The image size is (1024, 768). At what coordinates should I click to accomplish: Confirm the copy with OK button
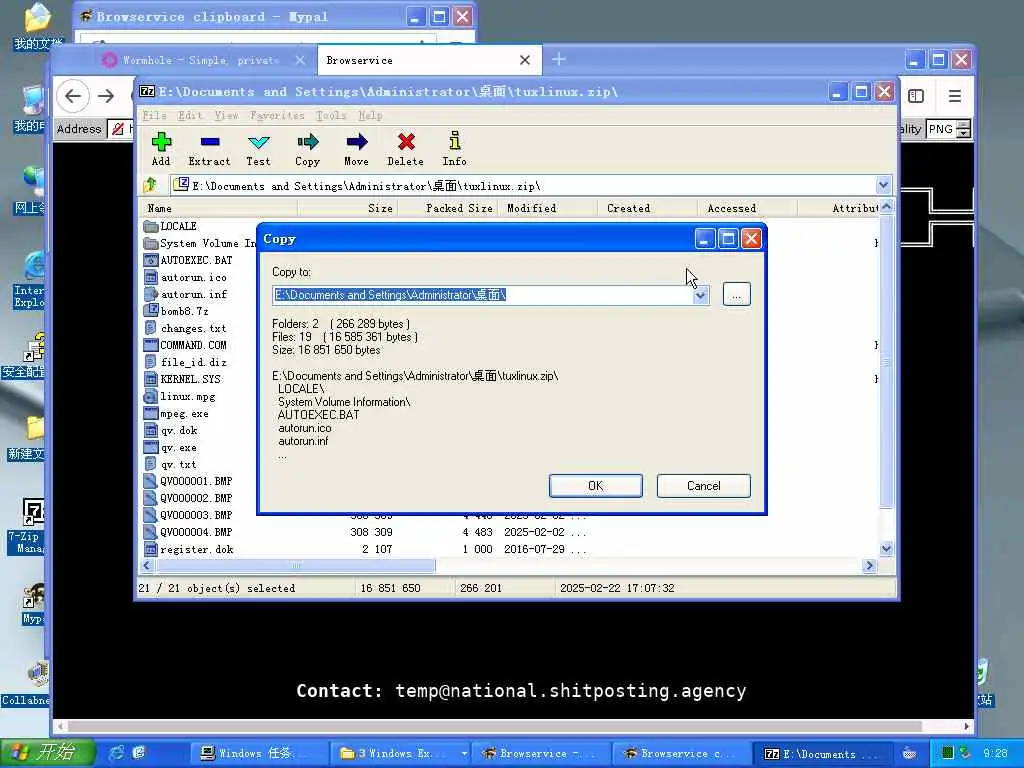(x=596, y=486)
